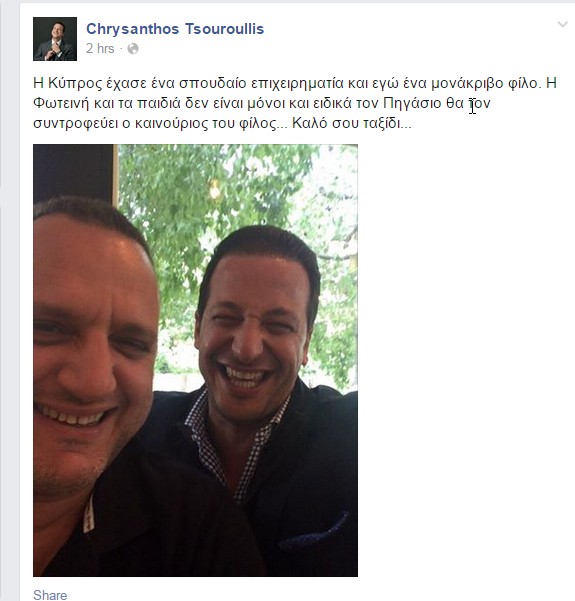Select the Greek post text paragraph

(294, 103)
